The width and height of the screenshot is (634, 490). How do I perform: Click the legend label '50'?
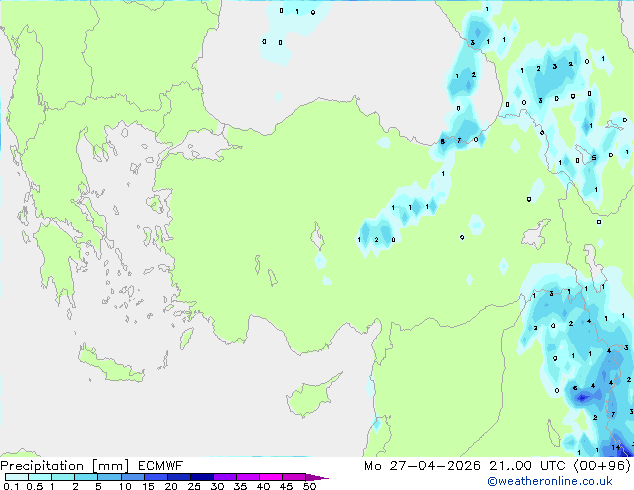pyautogui.click(x=309, y=486)
